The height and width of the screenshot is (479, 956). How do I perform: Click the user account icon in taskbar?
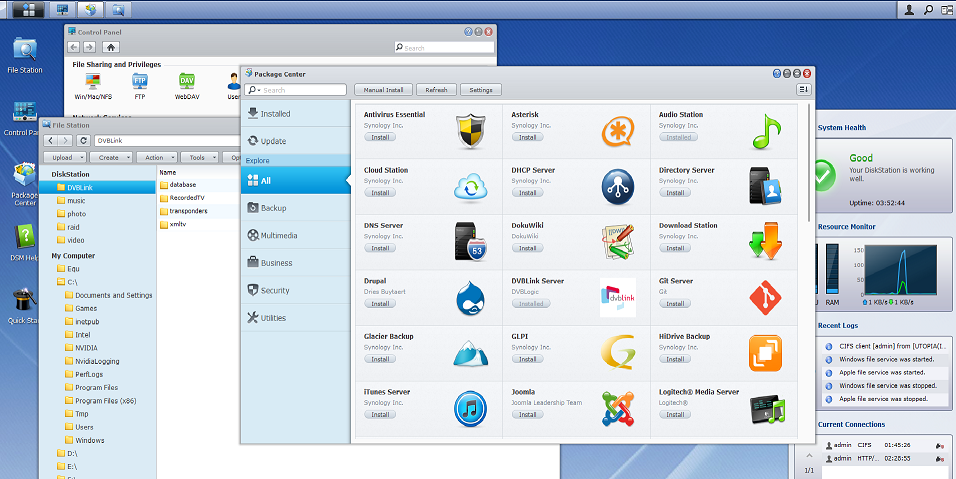909,10
